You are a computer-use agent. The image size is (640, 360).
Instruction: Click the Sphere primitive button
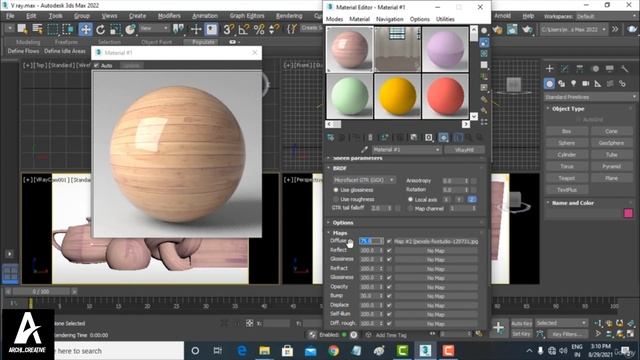(567, 143)
